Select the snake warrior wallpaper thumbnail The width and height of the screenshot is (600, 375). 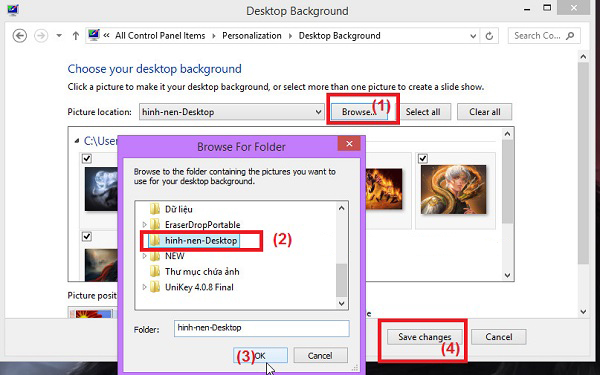(x=453, y=189)
